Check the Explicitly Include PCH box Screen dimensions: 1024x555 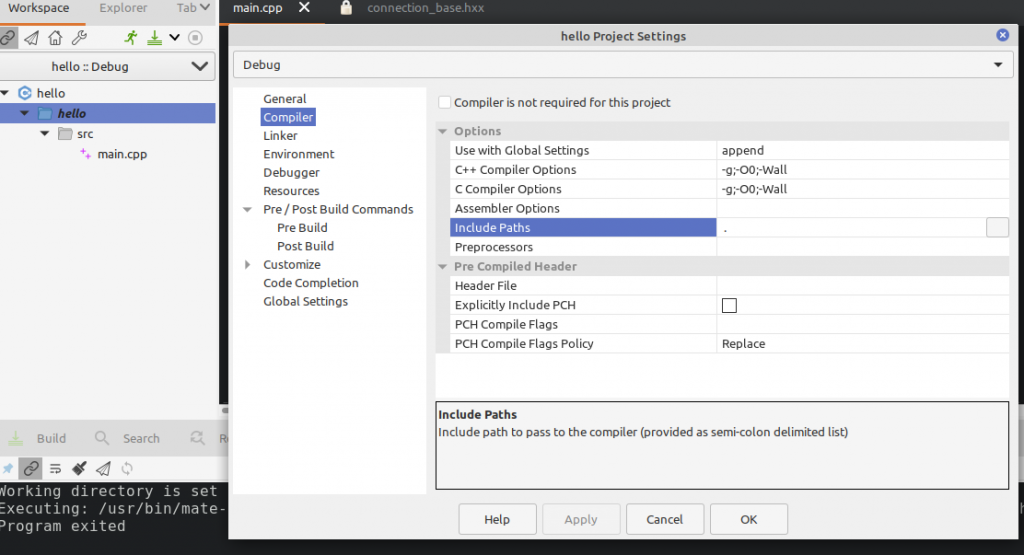729,305
